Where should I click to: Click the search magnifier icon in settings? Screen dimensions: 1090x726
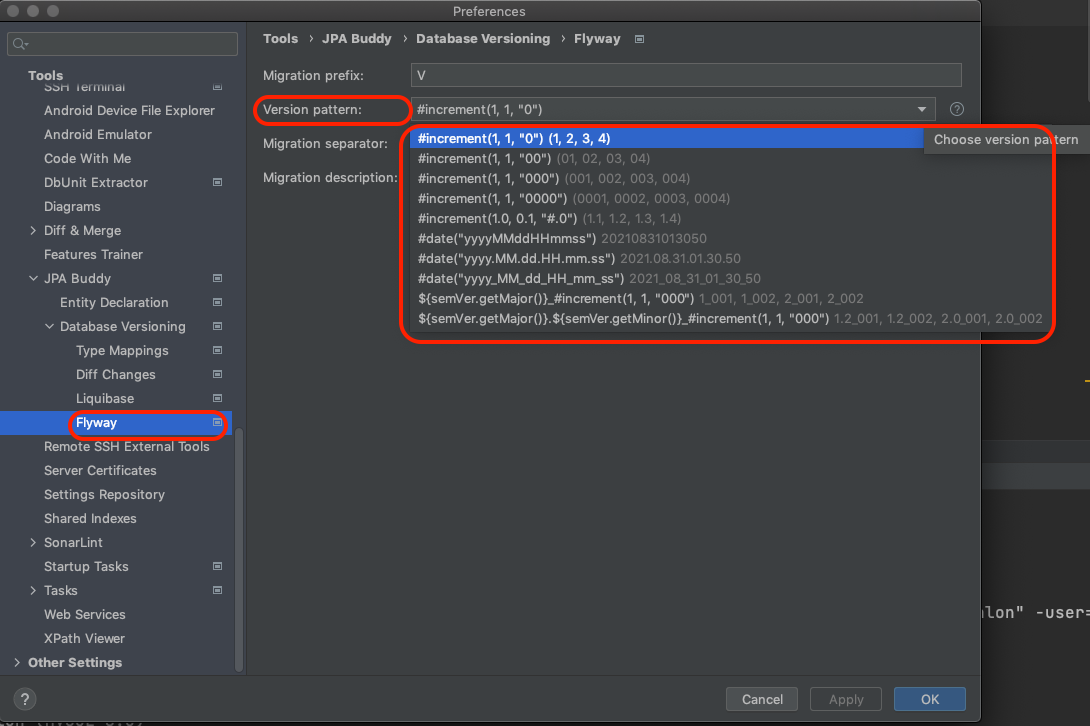pyautogui.click(x=19, y=44)
